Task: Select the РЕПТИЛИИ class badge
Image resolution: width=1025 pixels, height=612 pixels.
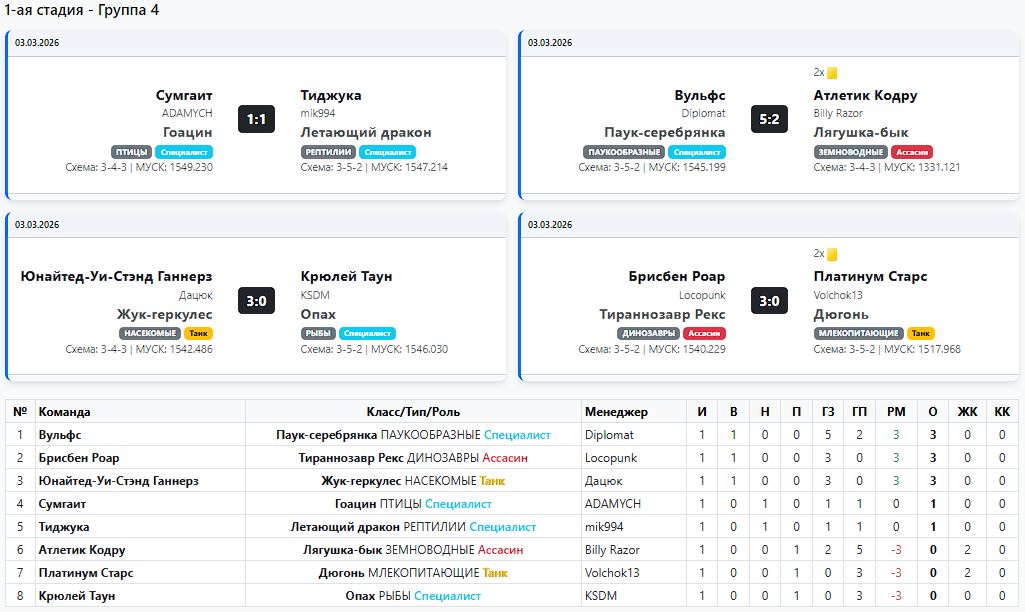Action: tap(328, 152)
